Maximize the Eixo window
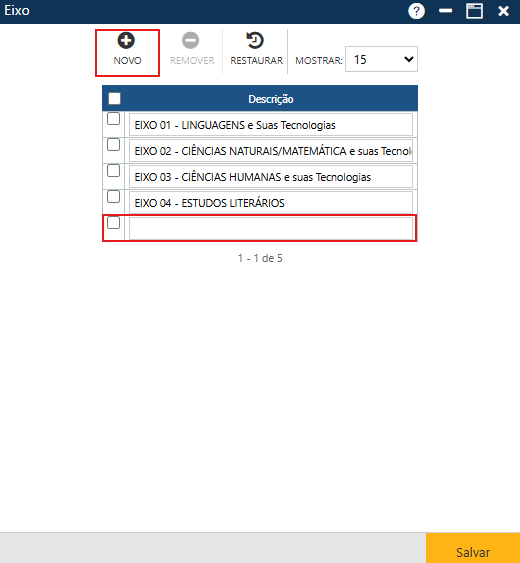Viewport: 520px width, 563px height. 474,11
